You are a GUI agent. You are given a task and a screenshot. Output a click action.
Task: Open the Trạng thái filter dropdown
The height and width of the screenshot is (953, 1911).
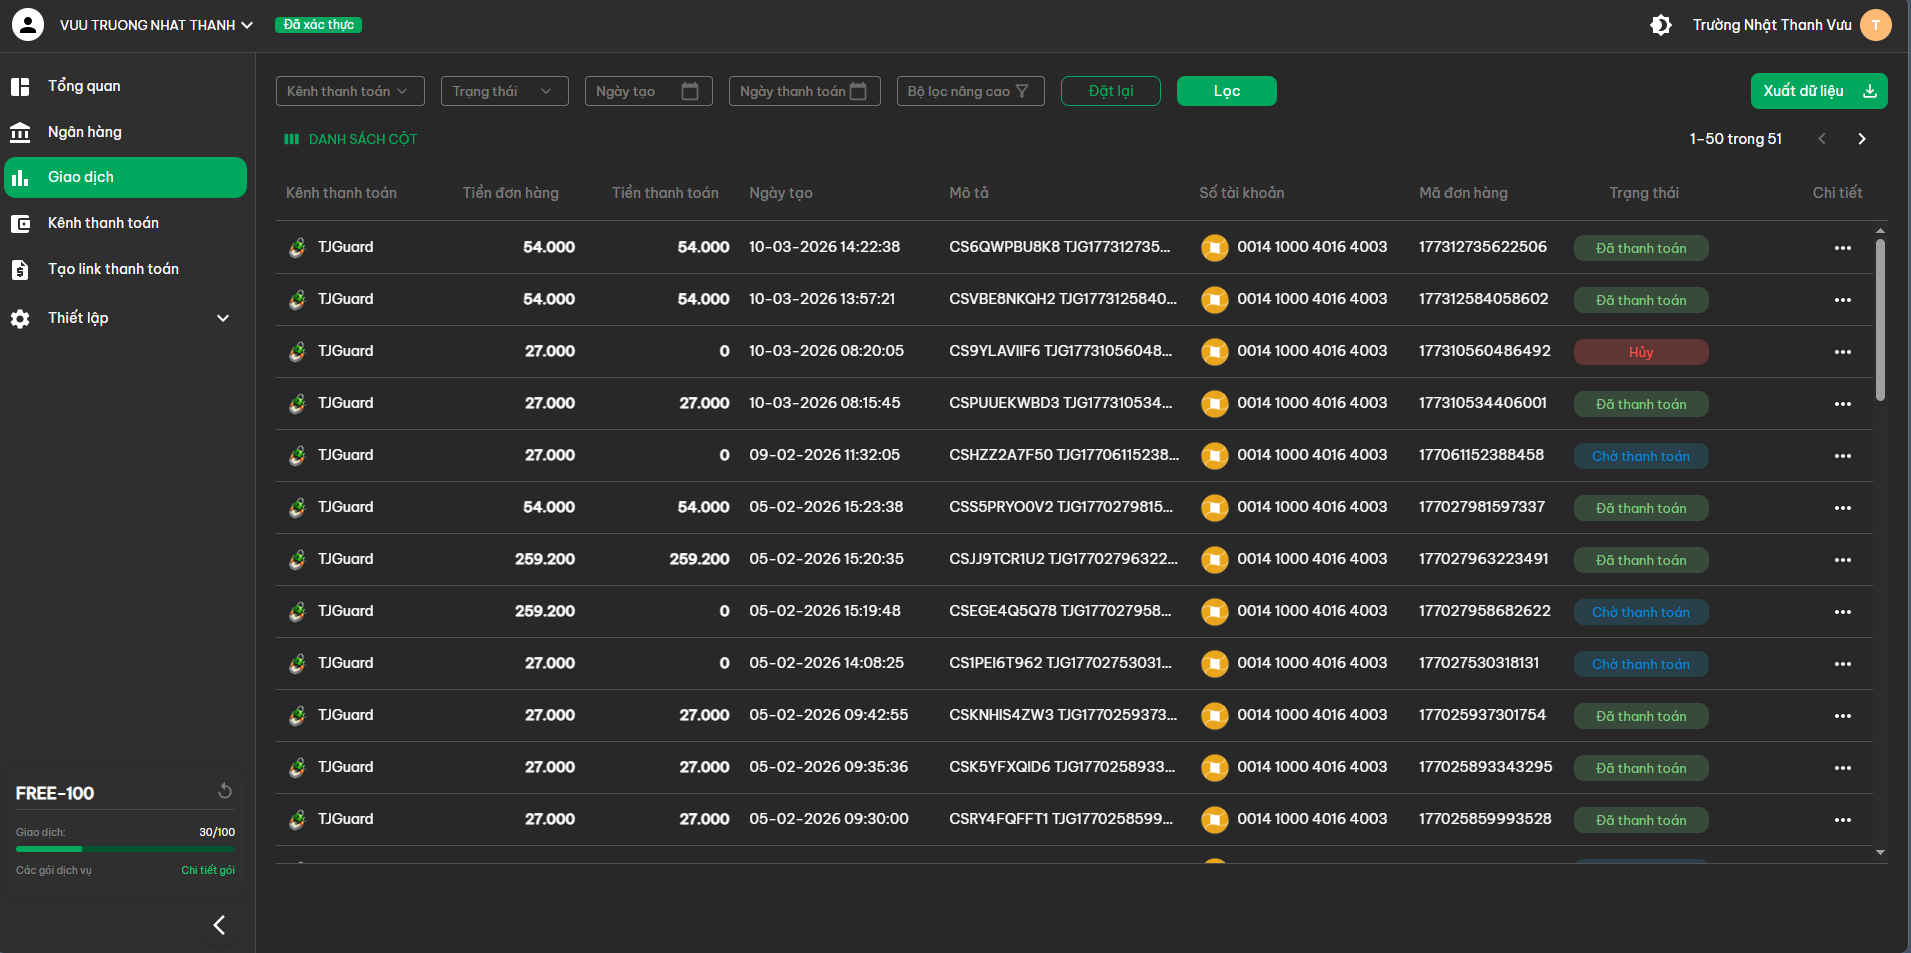[x=504, y=91]
